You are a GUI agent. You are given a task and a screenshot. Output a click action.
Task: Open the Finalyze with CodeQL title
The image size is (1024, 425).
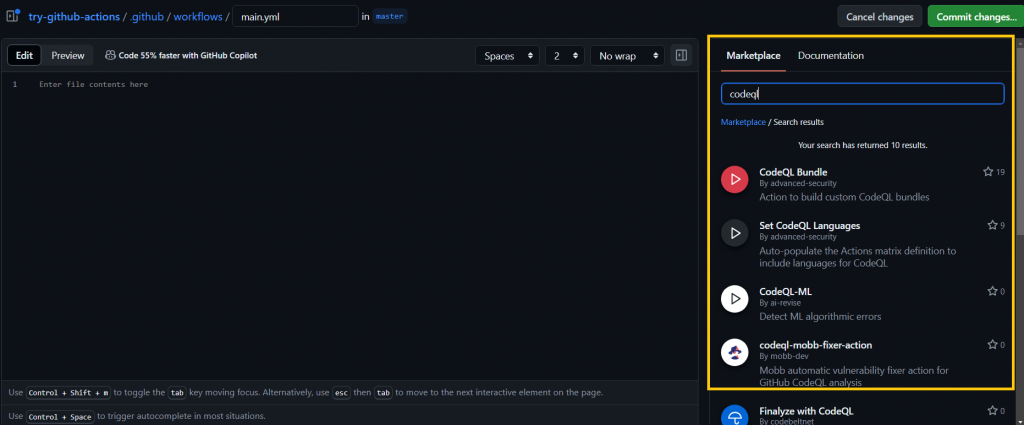click(807, 411)
